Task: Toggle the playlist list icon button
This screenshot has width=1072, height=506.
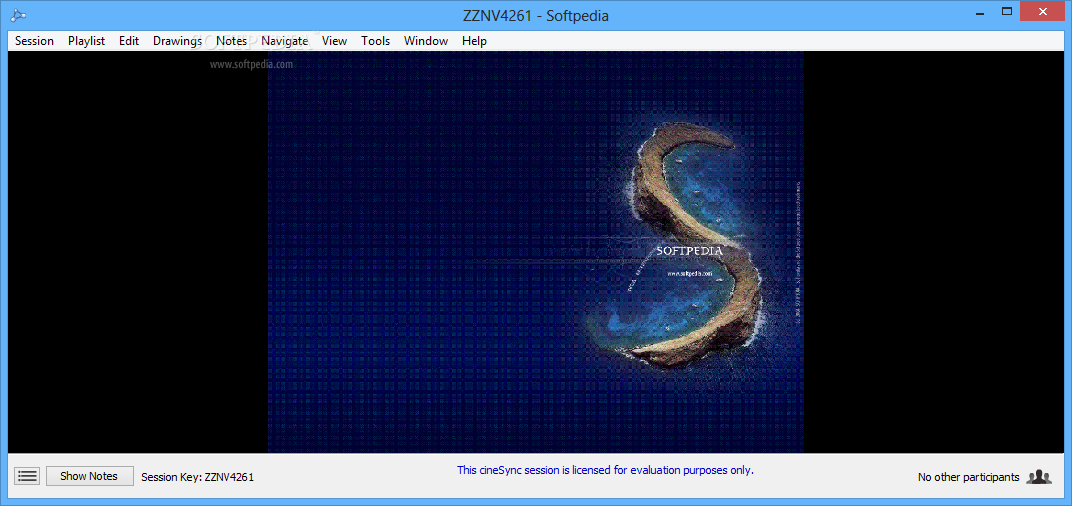Action: pyautogui.click(x=27, y=476)
